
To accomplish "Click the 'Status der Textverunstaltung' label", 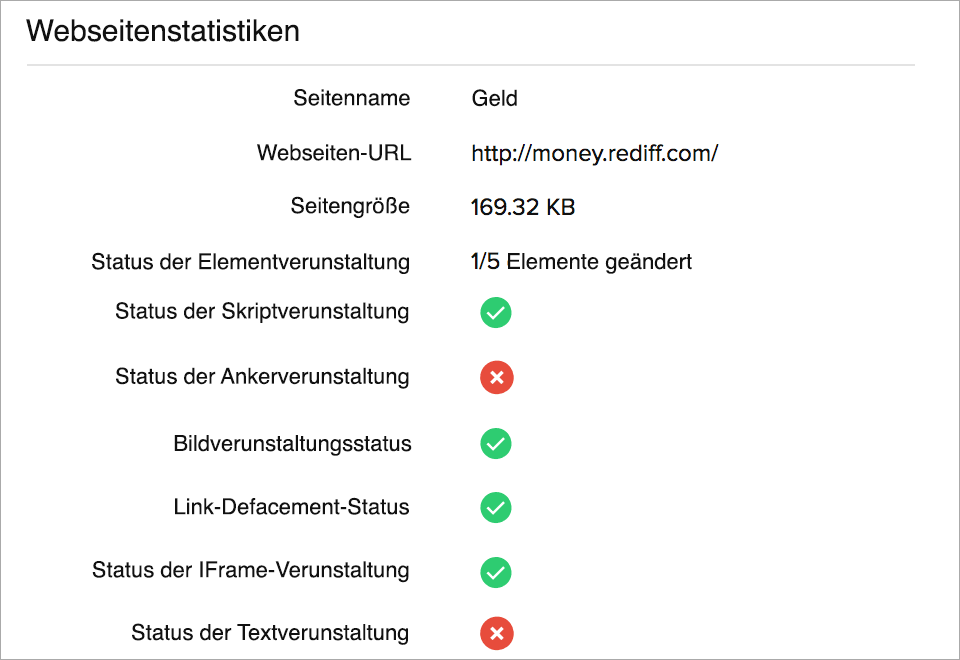I will pyautogui.click(x=270, y=632).
